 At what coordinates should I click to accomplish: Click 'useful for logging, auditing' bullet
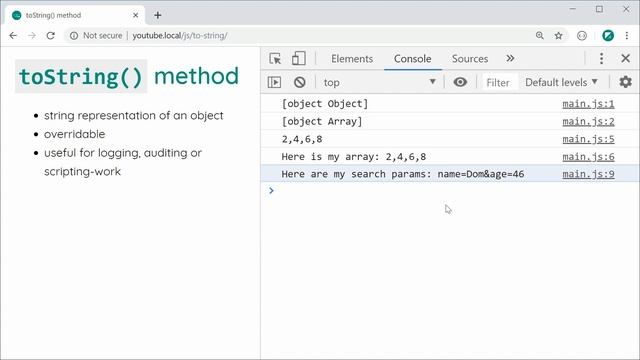[123, 162]
